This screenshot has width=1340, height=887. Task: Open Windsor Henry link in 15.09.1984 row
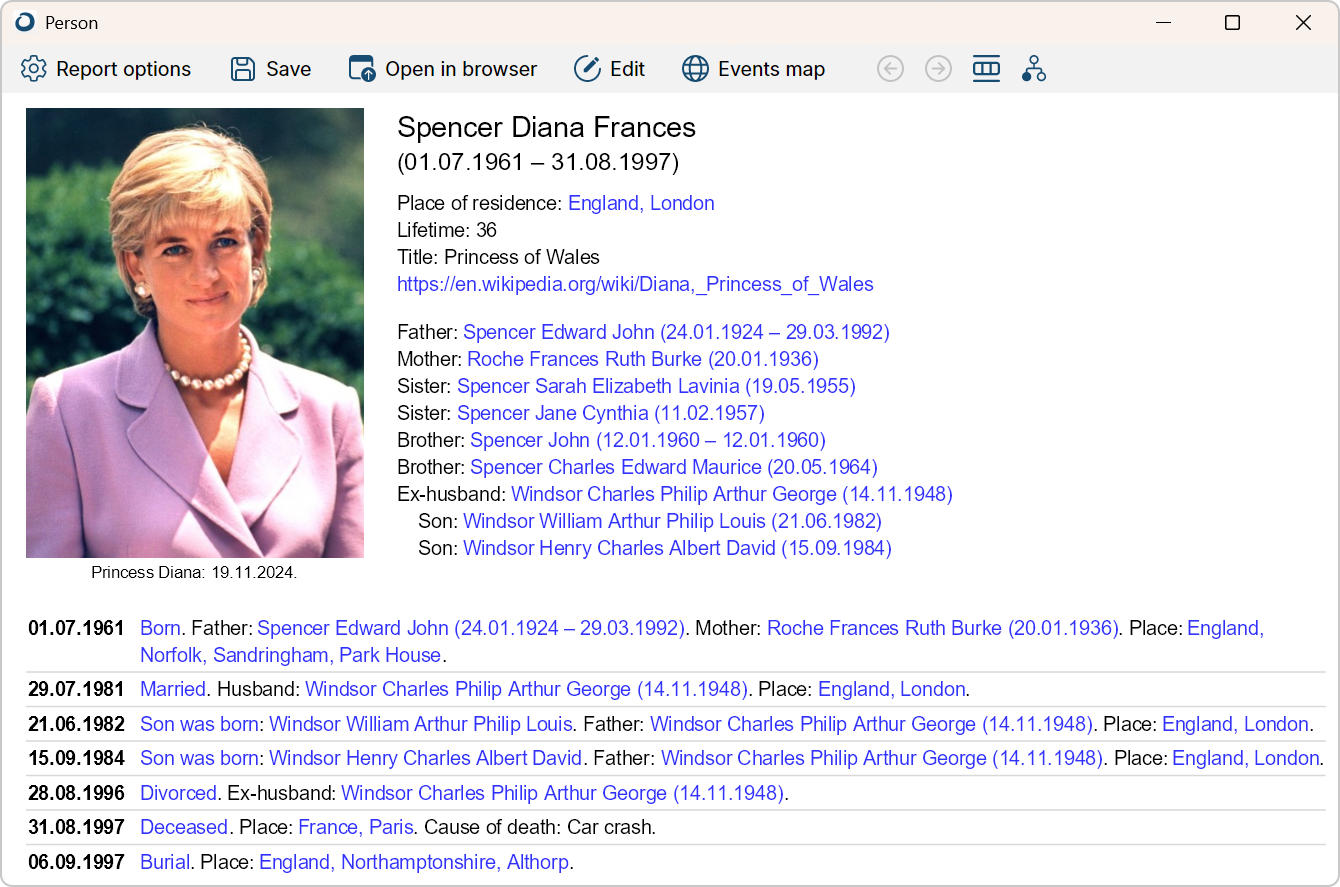[x=426, y=758]
